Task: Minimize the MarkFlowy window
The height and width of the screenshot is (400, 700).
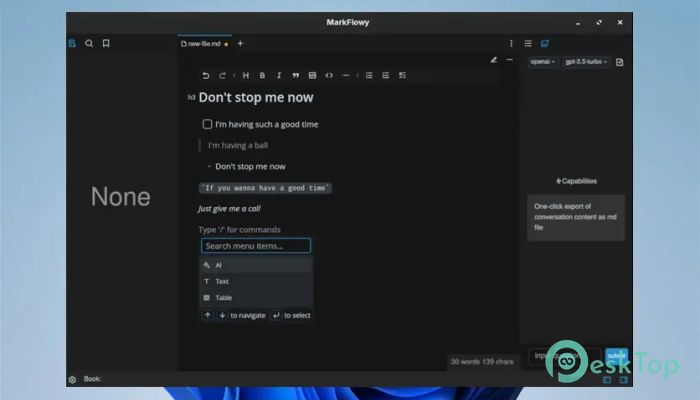Action: (x=578, y=23)
